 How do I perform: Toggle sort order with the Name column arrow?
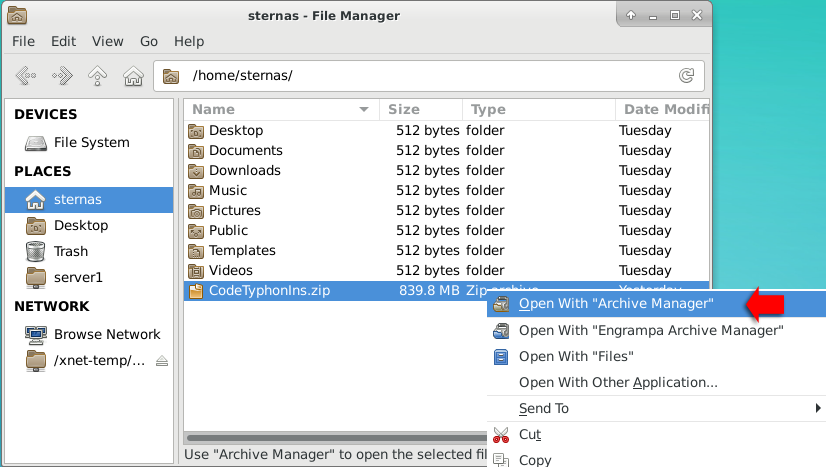pyautogui.click(x=363, y=110)
